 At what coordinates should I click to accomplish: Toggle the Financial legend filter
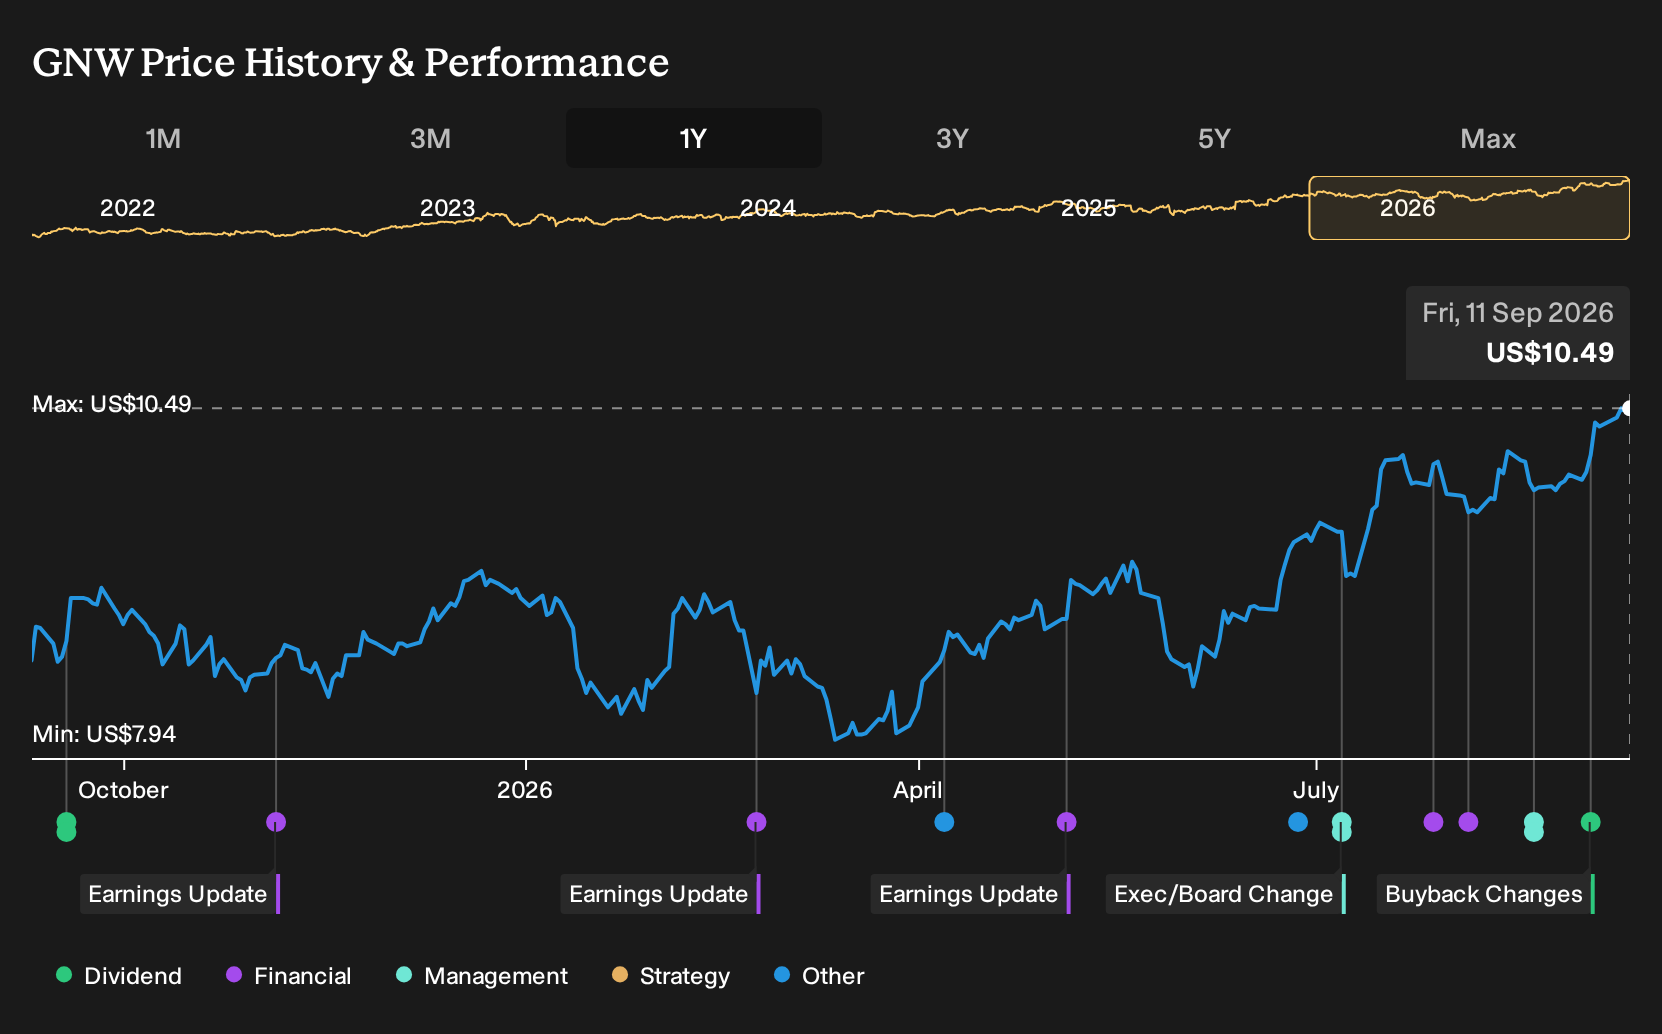point(289,976)
